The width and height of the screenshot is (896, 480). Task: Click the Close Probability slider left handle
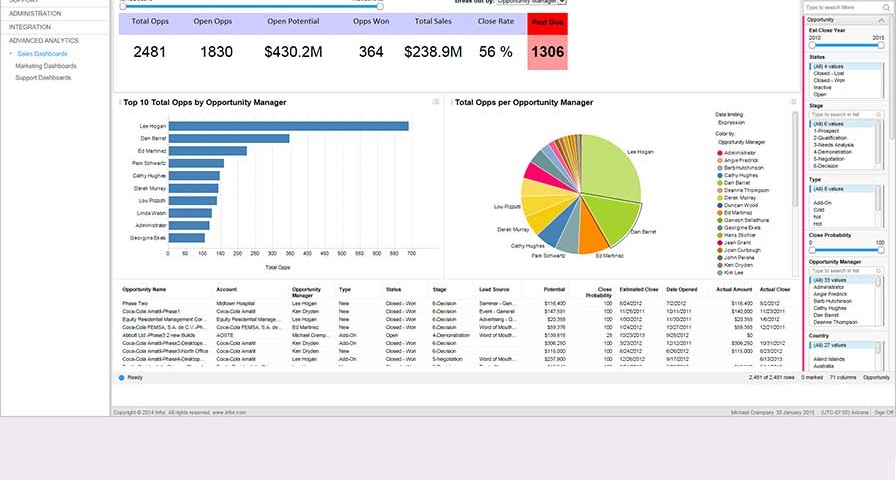coord(812,250)
